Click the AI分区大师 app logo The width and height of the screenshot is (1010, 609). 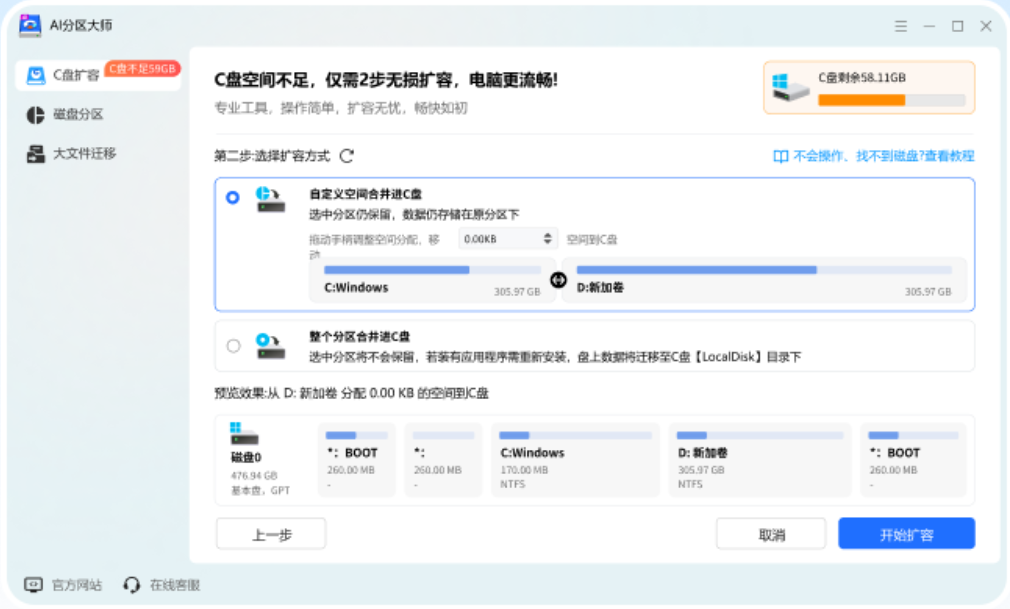pyautogui.click(x=30, y=25)
